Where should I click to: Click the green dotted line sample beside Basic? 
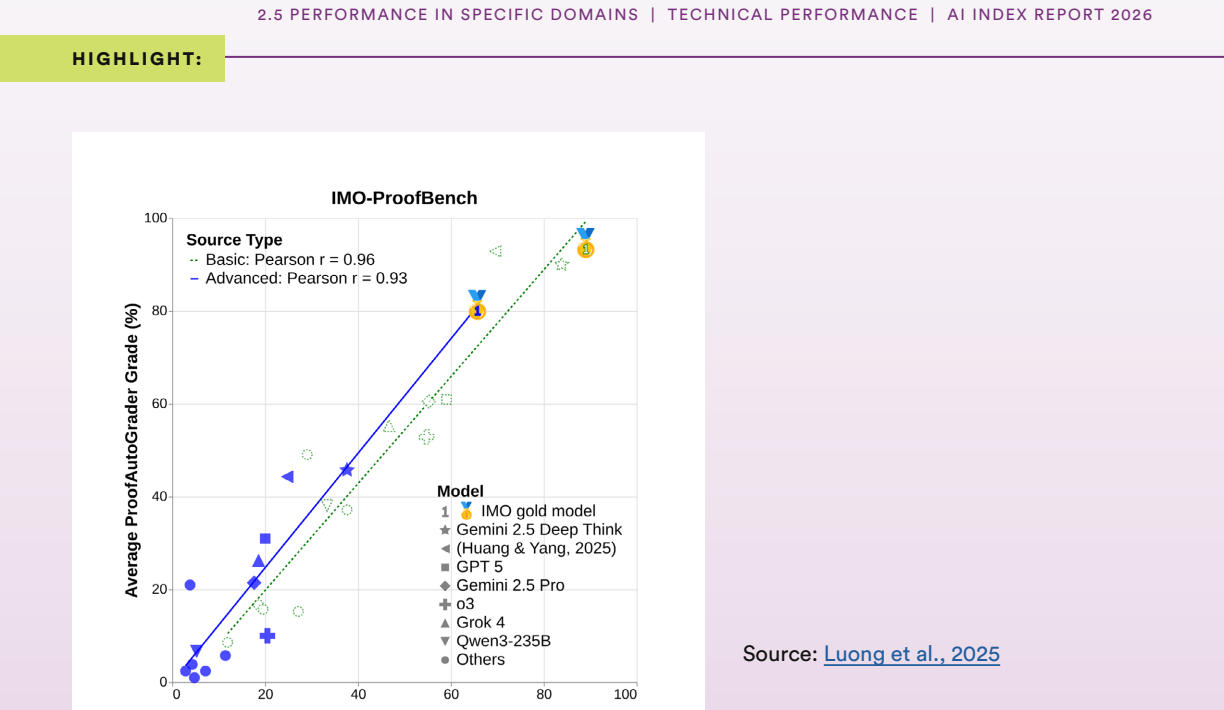pyautogui.click(x=194, y=260)
